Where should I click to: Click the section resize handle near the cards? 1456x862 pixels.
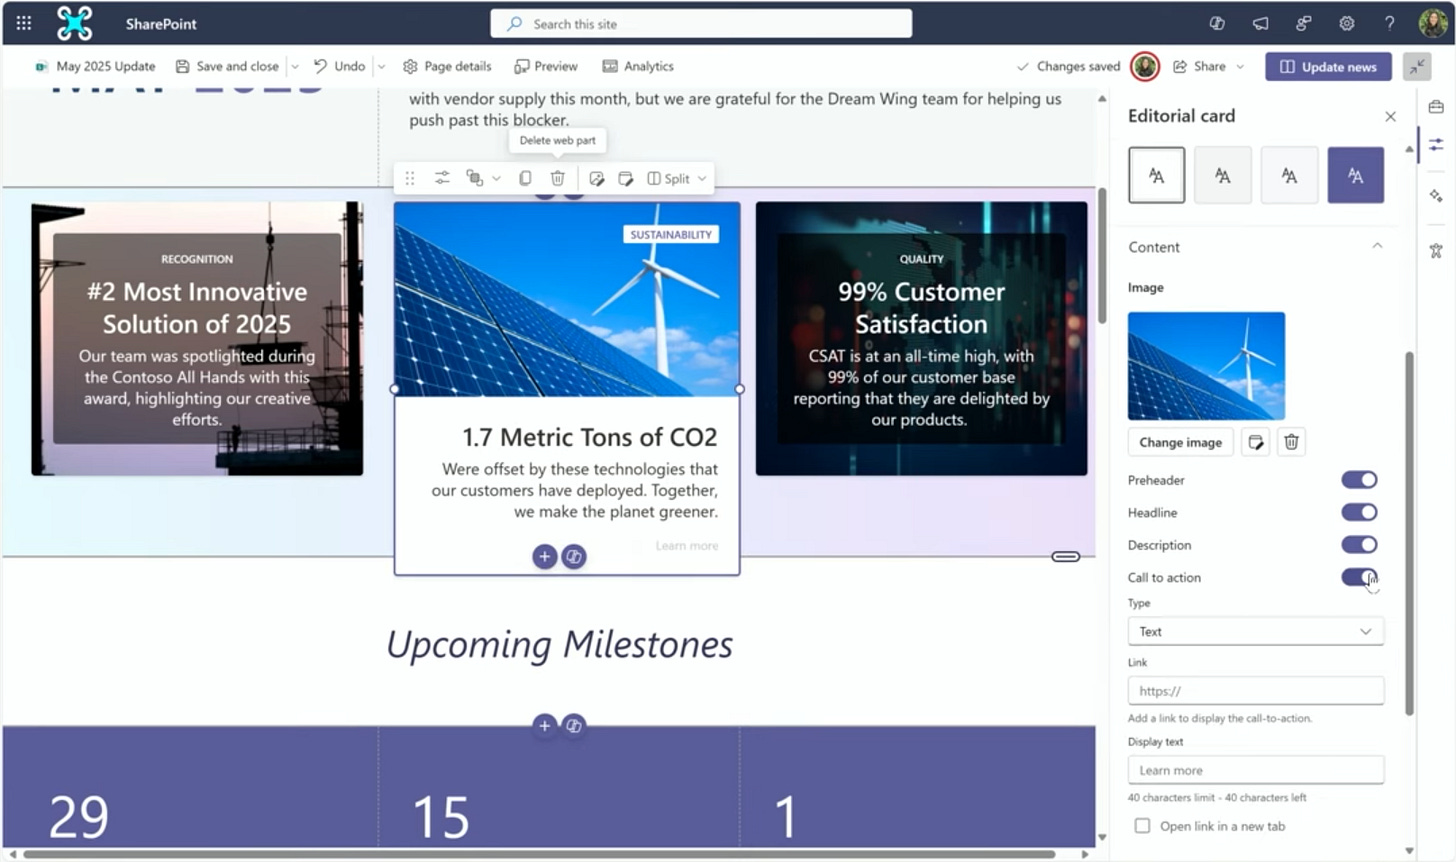(x=1065, y=557)
